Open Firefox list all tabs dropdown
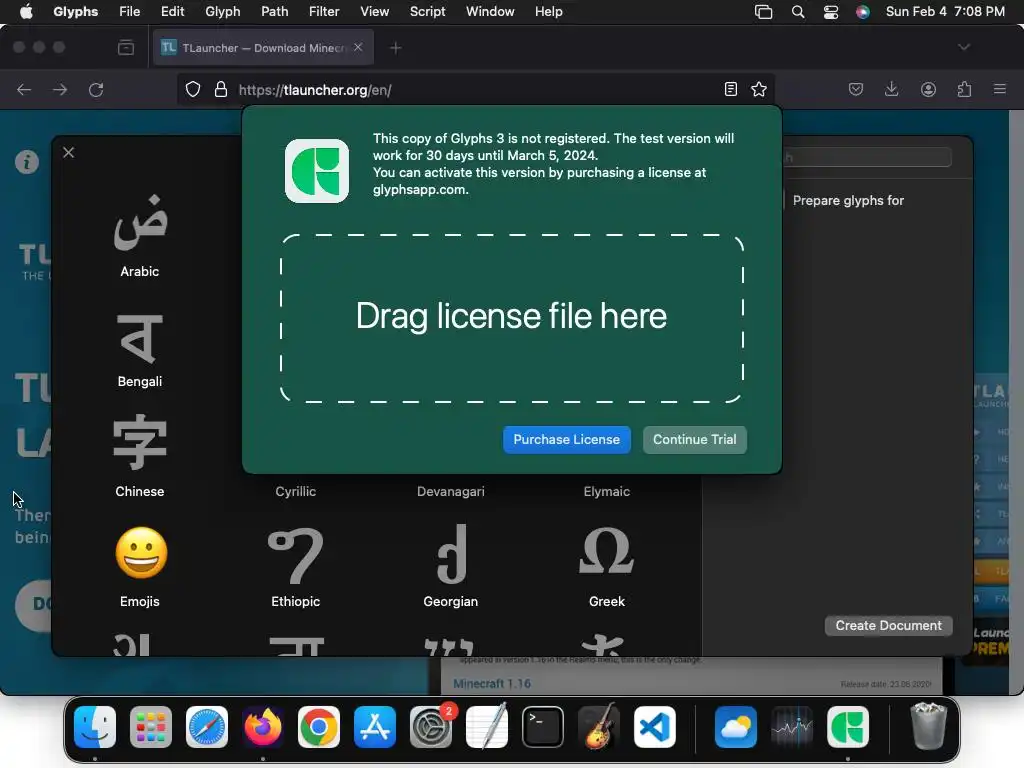Screen dimensions: 1024x768 point(964,47)
